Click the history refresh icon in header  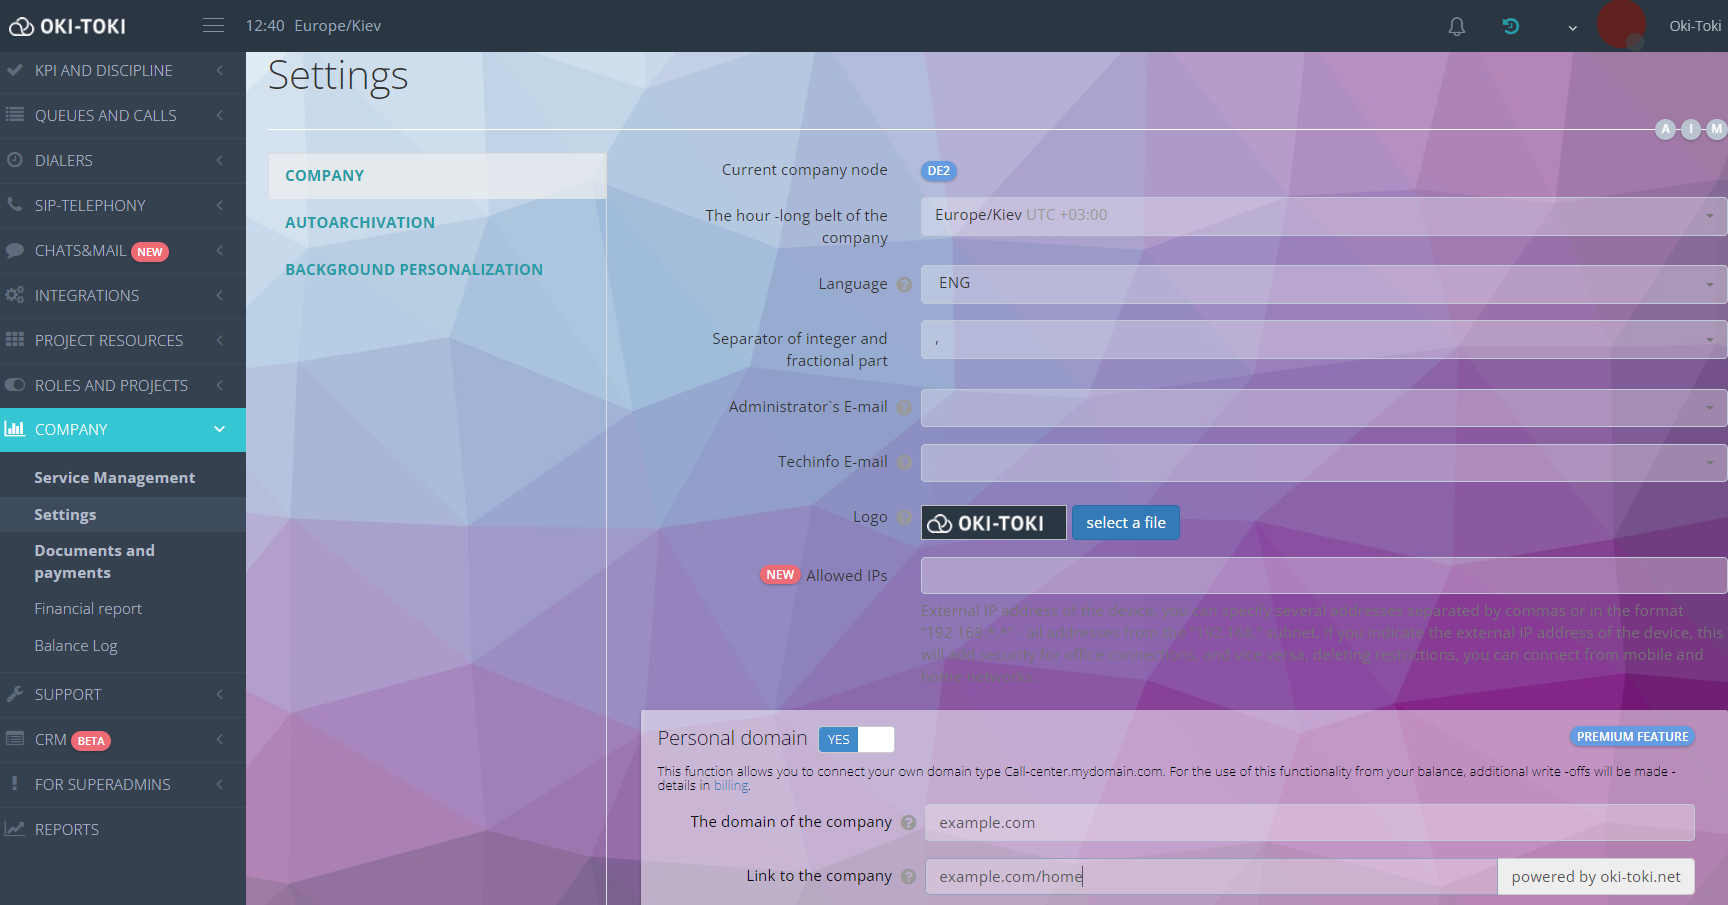point(1510,27)
